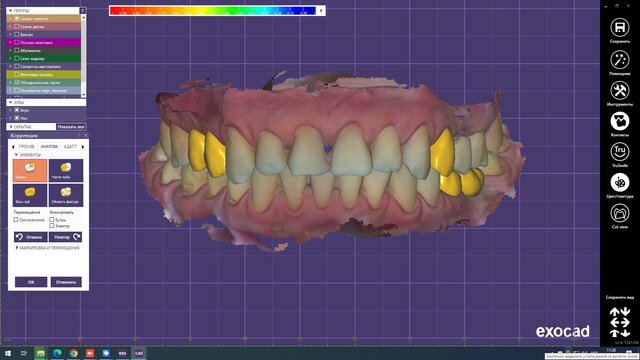
Task: Toggle the Jaw scans (Сканы челюсти) checkbox
Action: tap(17, 18)
